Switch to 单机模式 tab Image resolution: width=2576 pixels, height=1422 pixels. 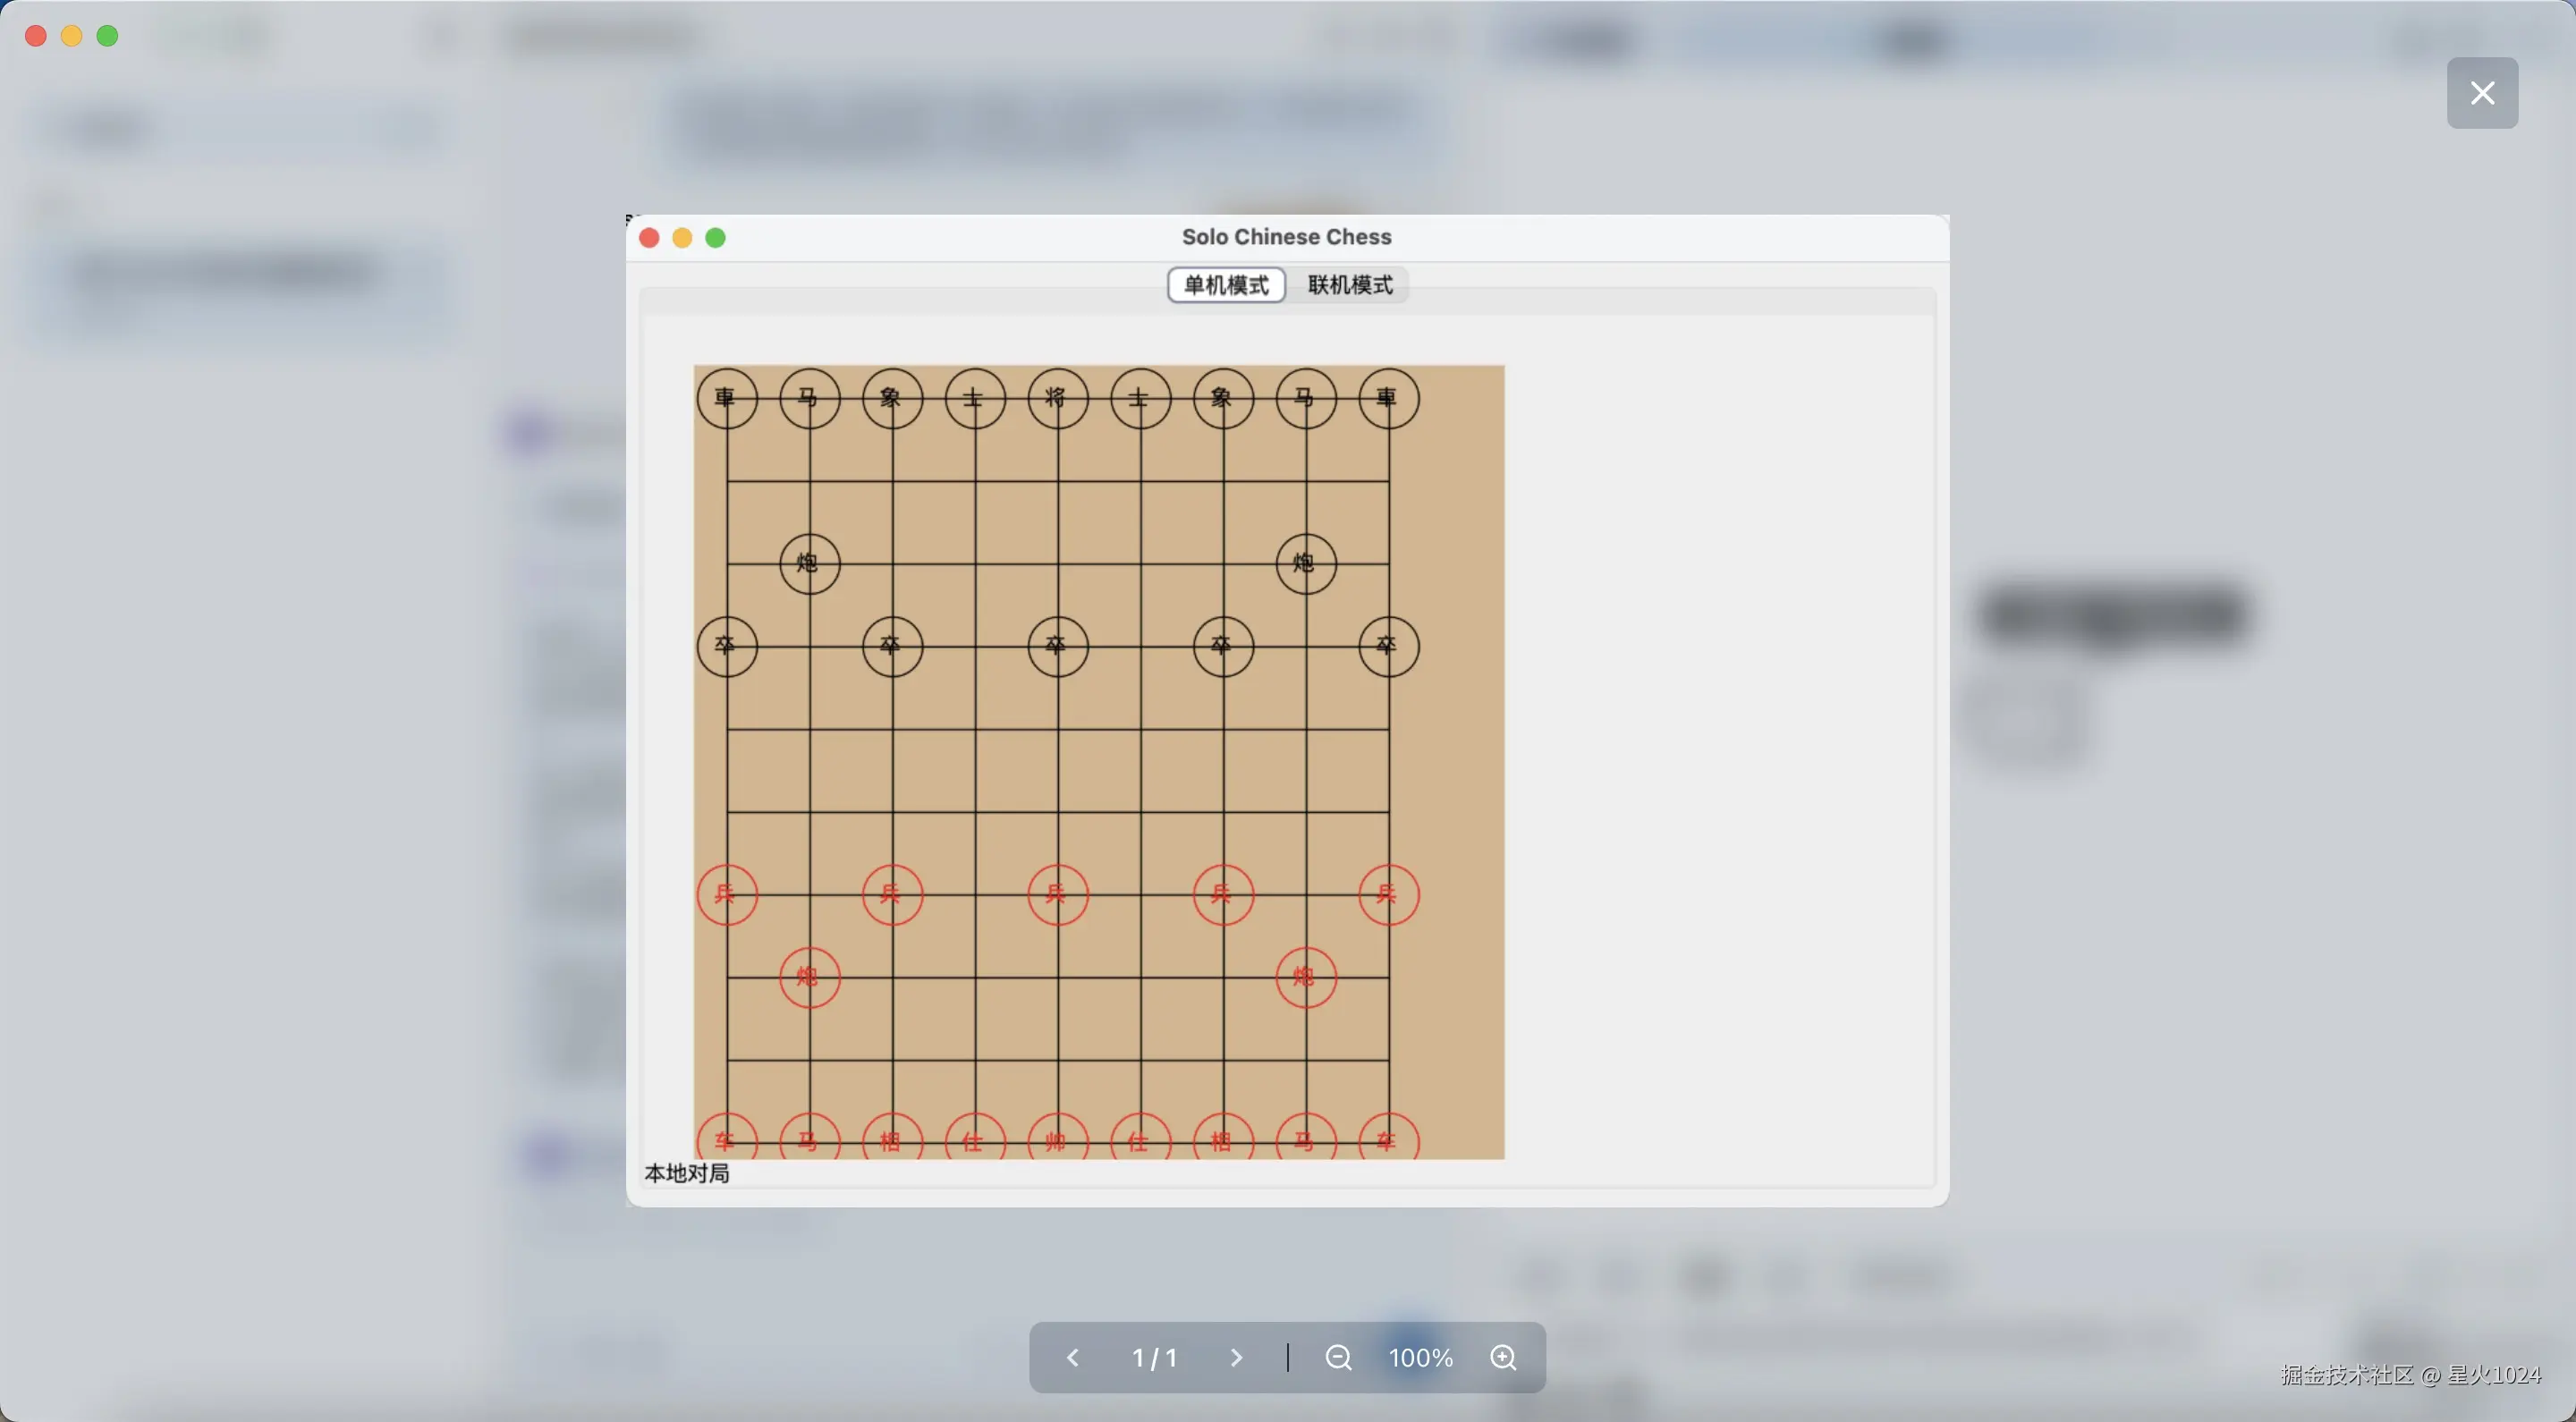1226,285
